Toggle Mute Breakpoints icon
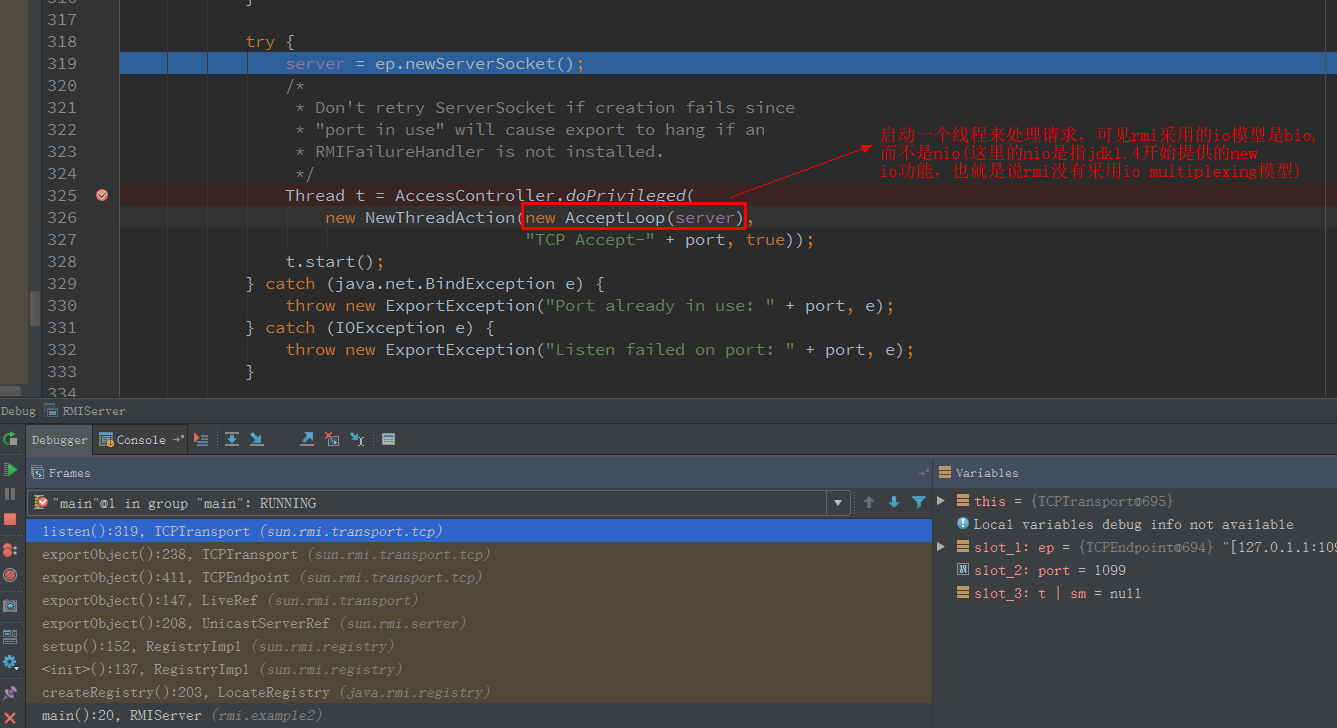1337x728 pixels. coord(10,575)
